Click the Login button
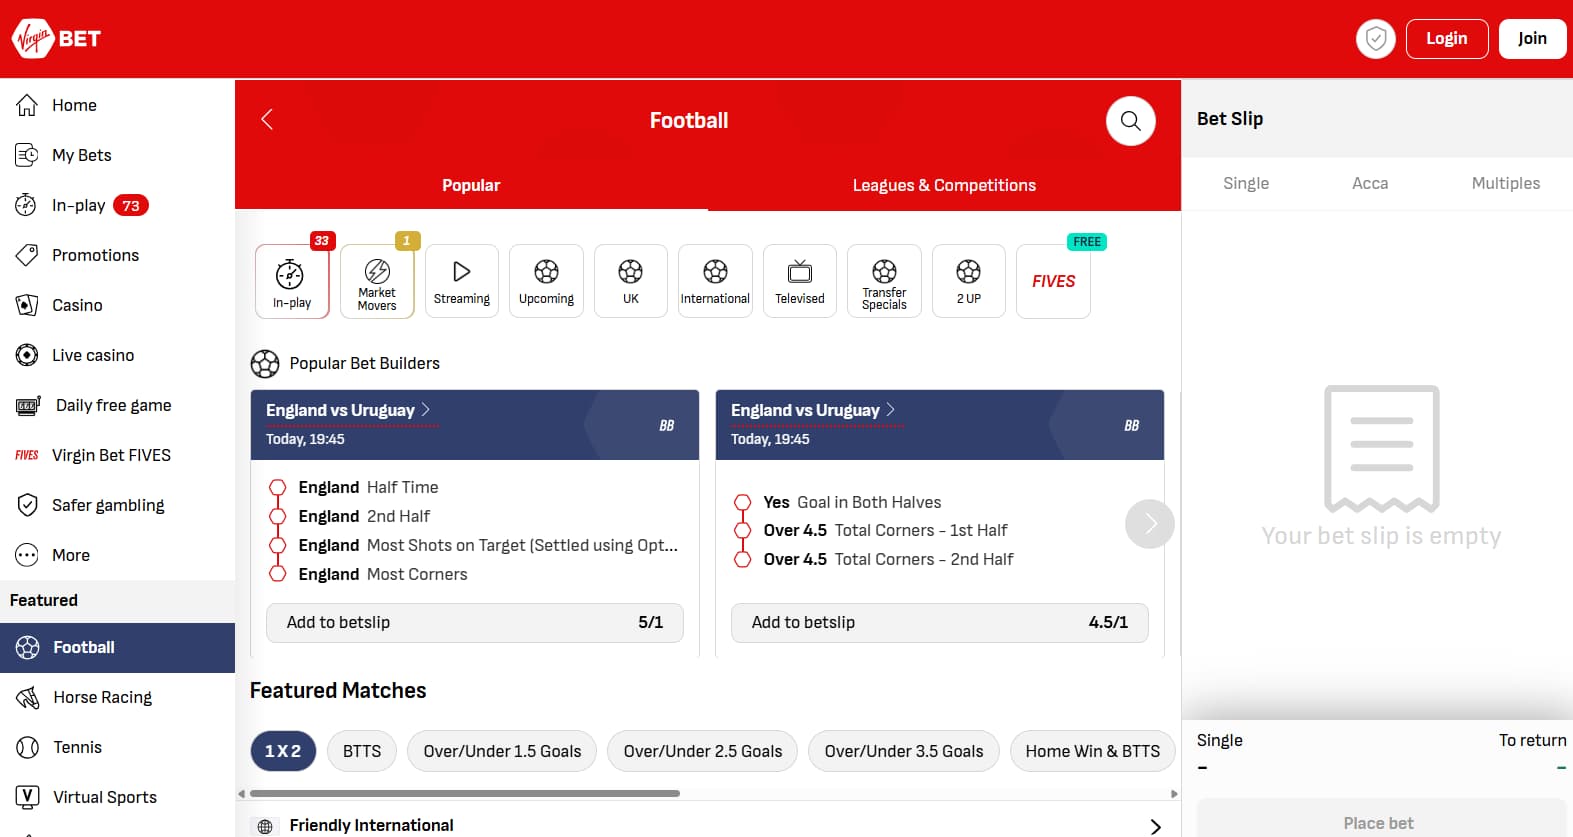1573x837 pixels. (x=1446, y=39)
